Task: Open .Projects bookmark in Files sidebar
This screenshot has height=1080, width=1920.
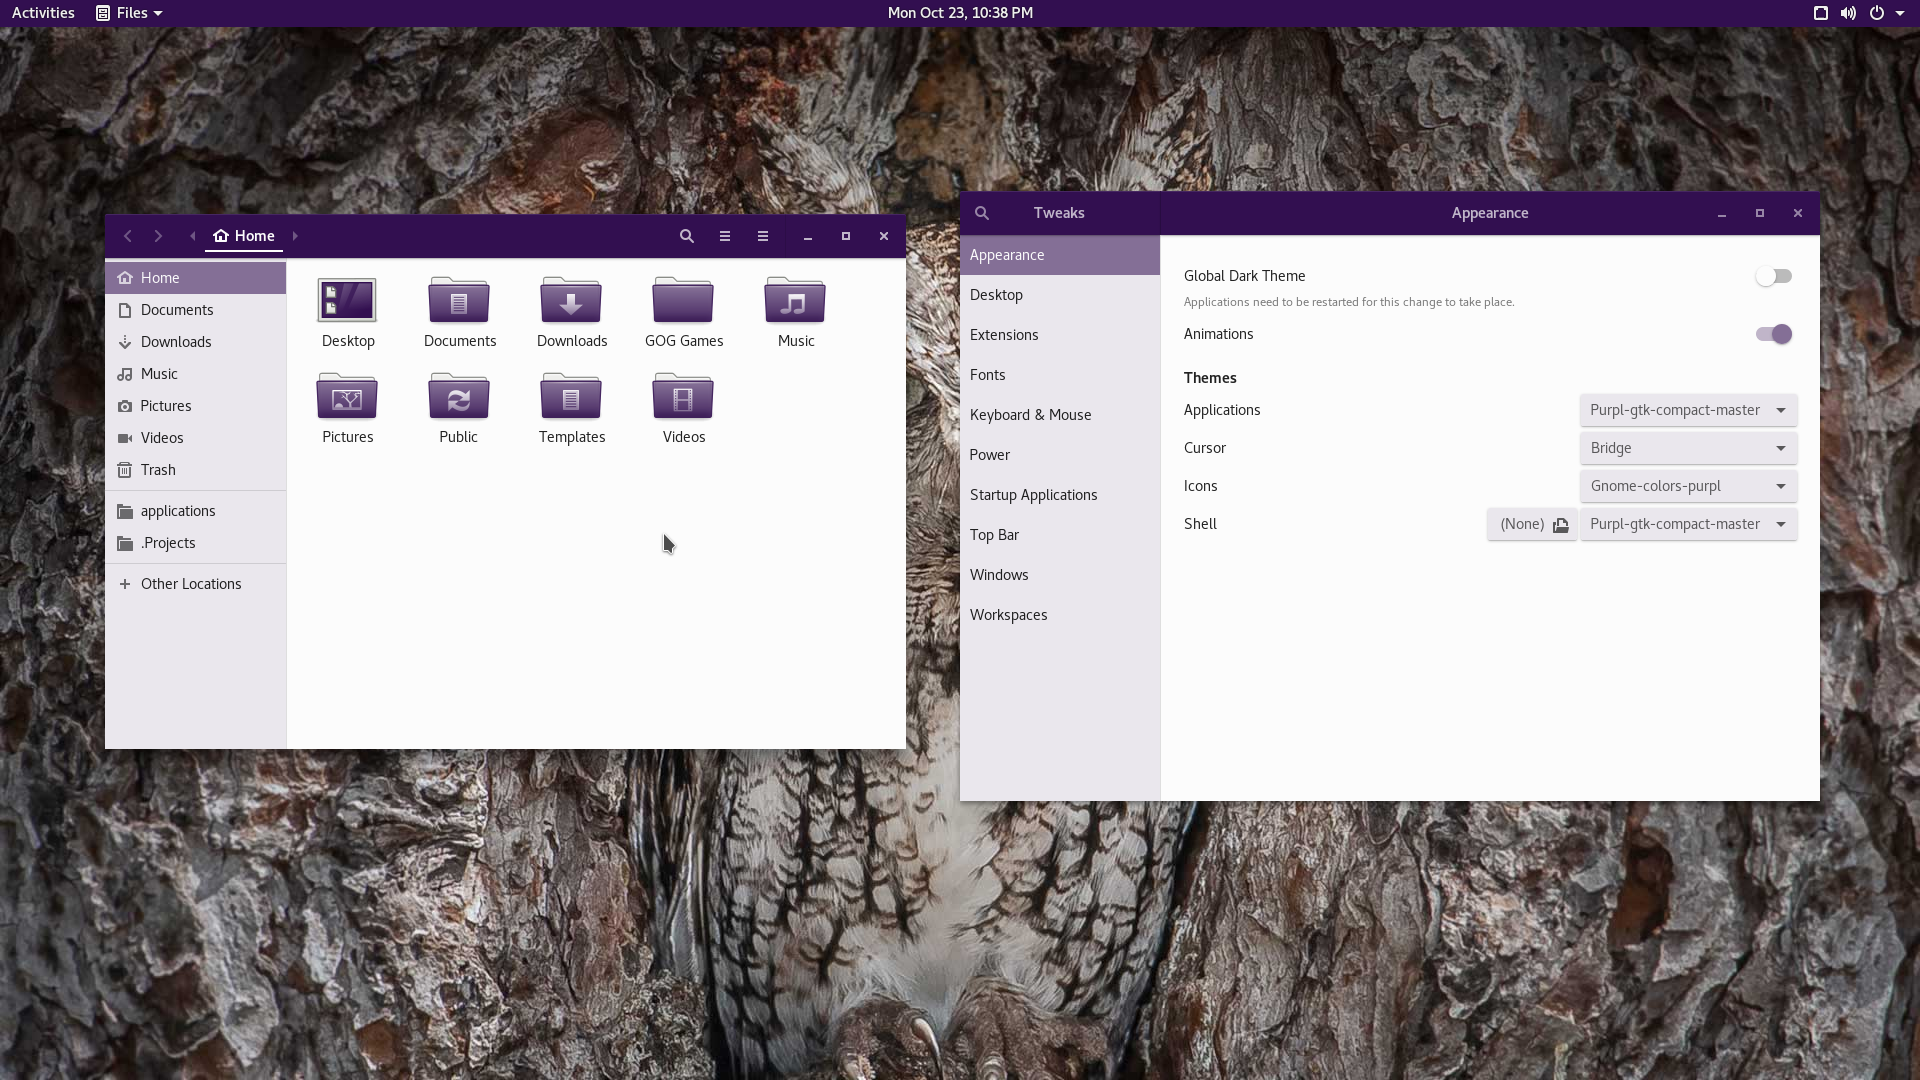Action: pos(196,543)
